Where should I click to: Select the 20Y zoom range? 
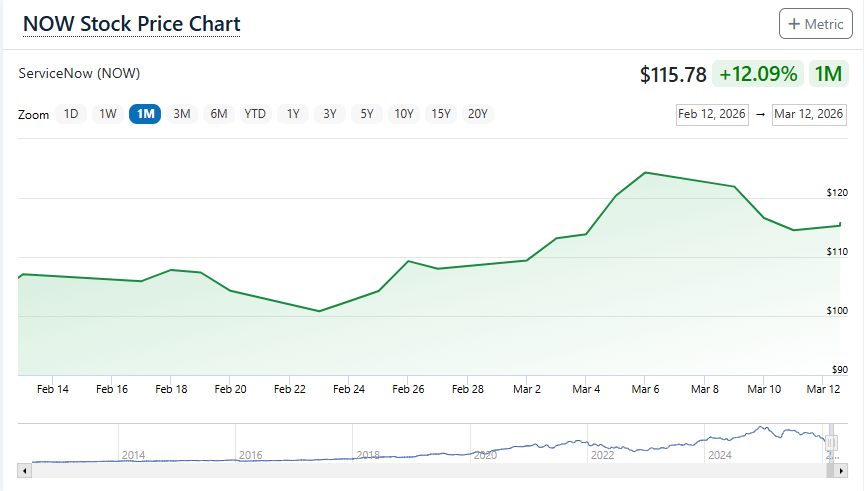click(x=478, y=114)
